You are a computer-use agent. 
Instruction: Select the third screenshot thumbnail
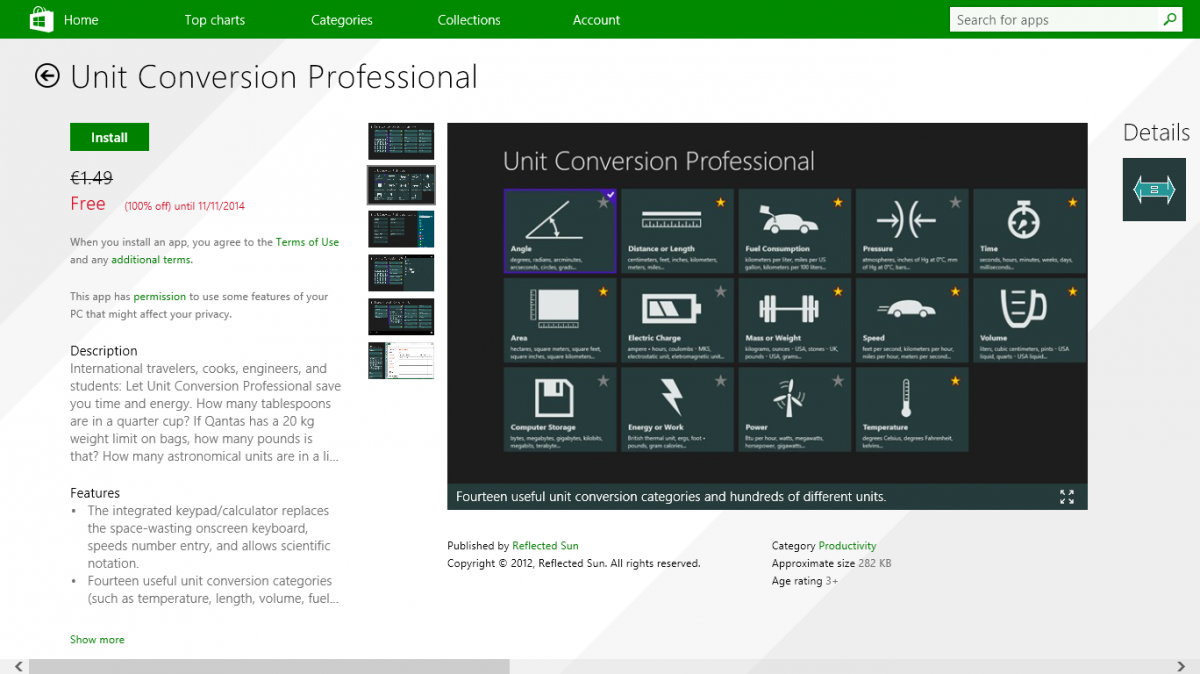point(401,229)
